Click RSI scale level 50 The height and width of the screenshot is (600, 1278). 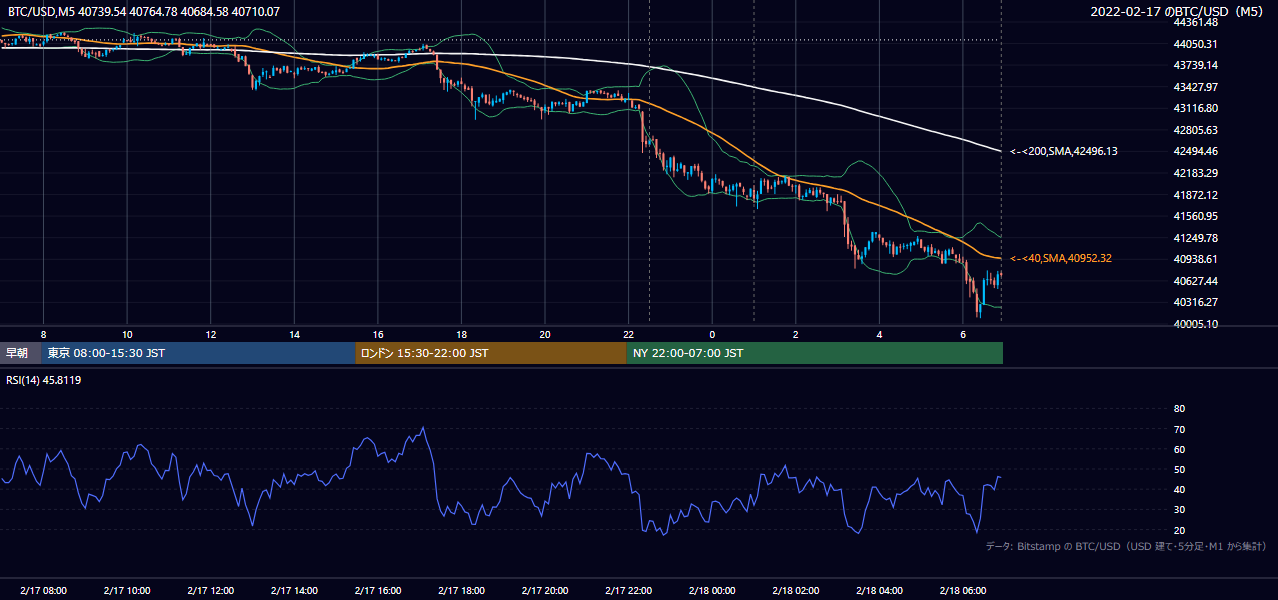point(1179,469)
